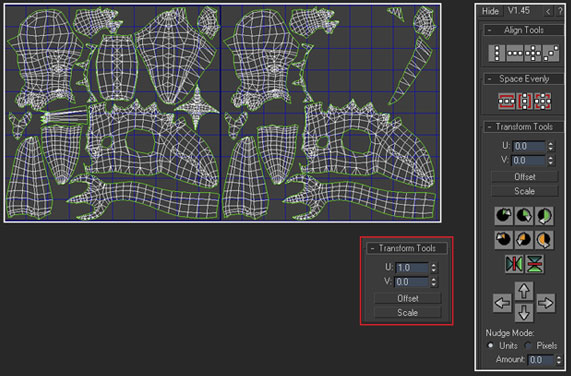This screenshot has width=571, height=376.
Task: Mirror UVs horizontally with the red-bar icon
Action: [514, 264]
